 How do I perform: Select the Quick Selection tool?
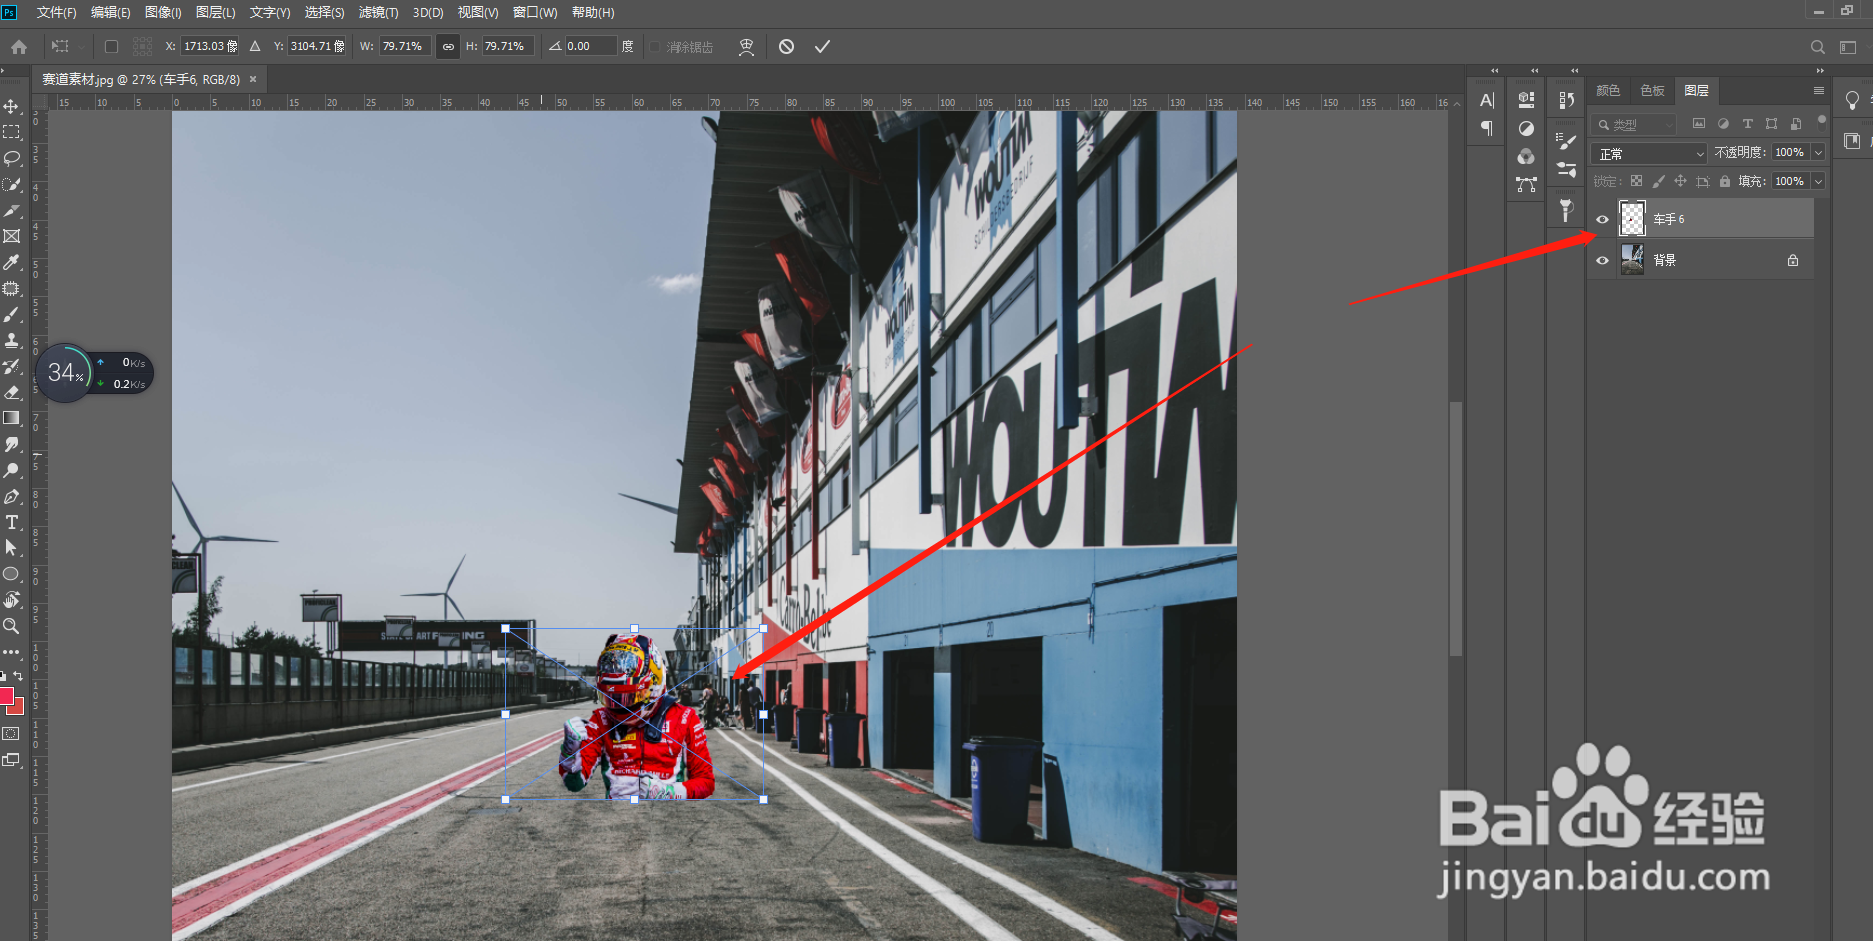tap(12, 184)
